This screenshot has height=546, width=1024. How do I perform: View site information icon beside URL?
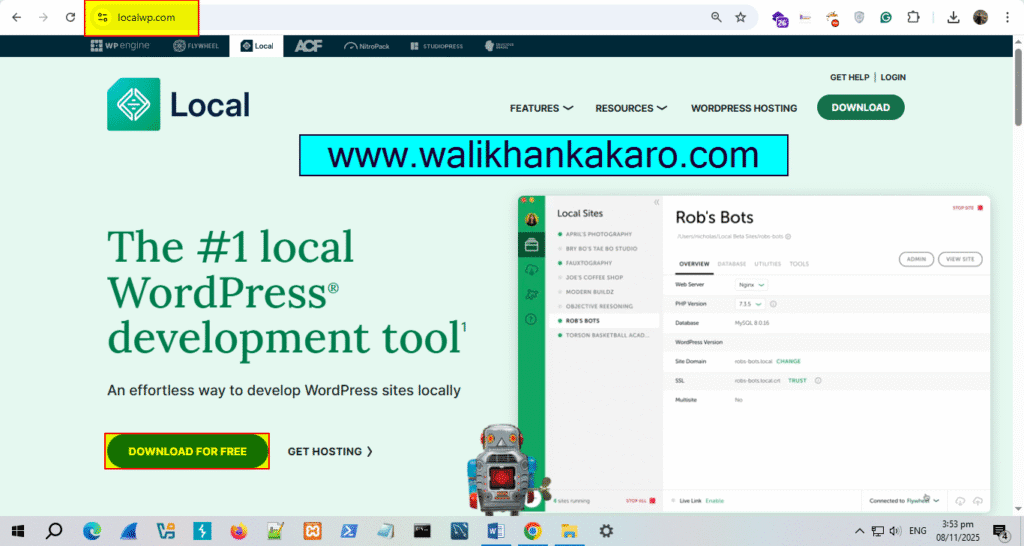point(103,18)
